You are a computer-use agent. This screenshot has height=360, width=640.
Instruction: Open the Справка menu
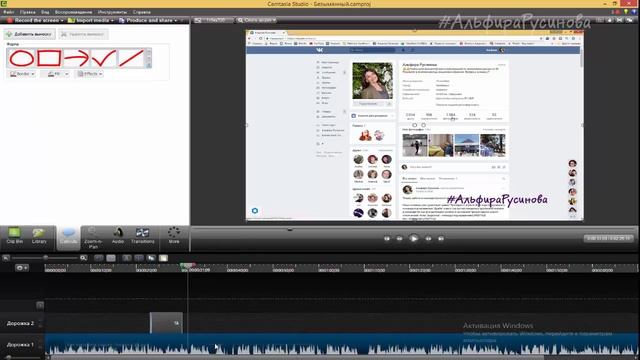[142, 12]
